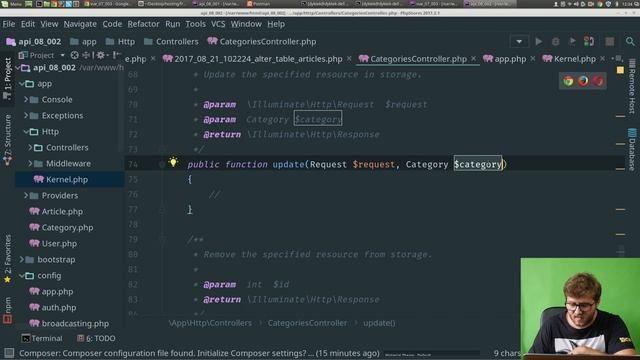The image size is (640, 360).
Task: Collapse the Http folder
Action: 26,131
